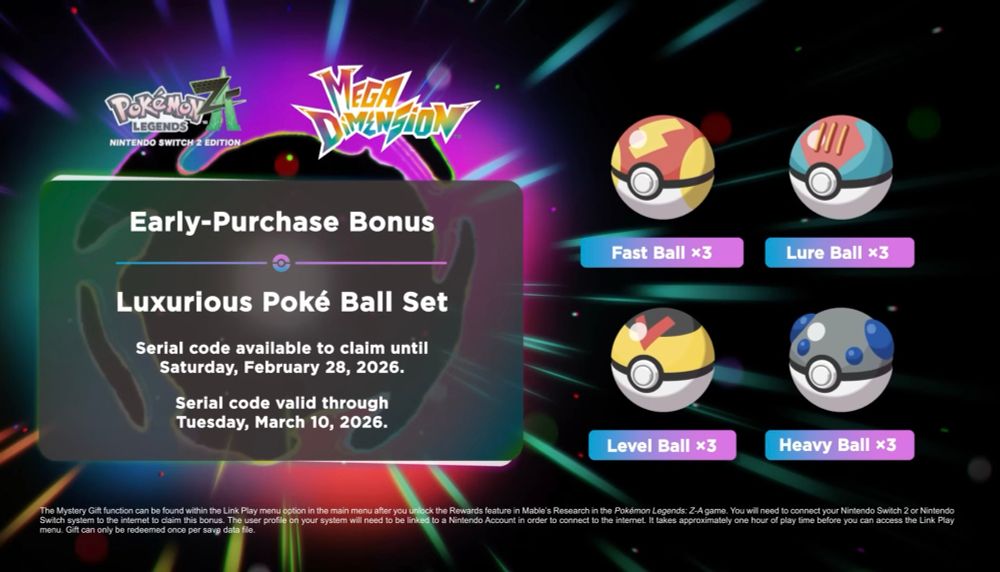Click the Luxurious Poké Ball Set title
The width and height of the screenshot is (1000, 572).
click(x=282, y=302)
